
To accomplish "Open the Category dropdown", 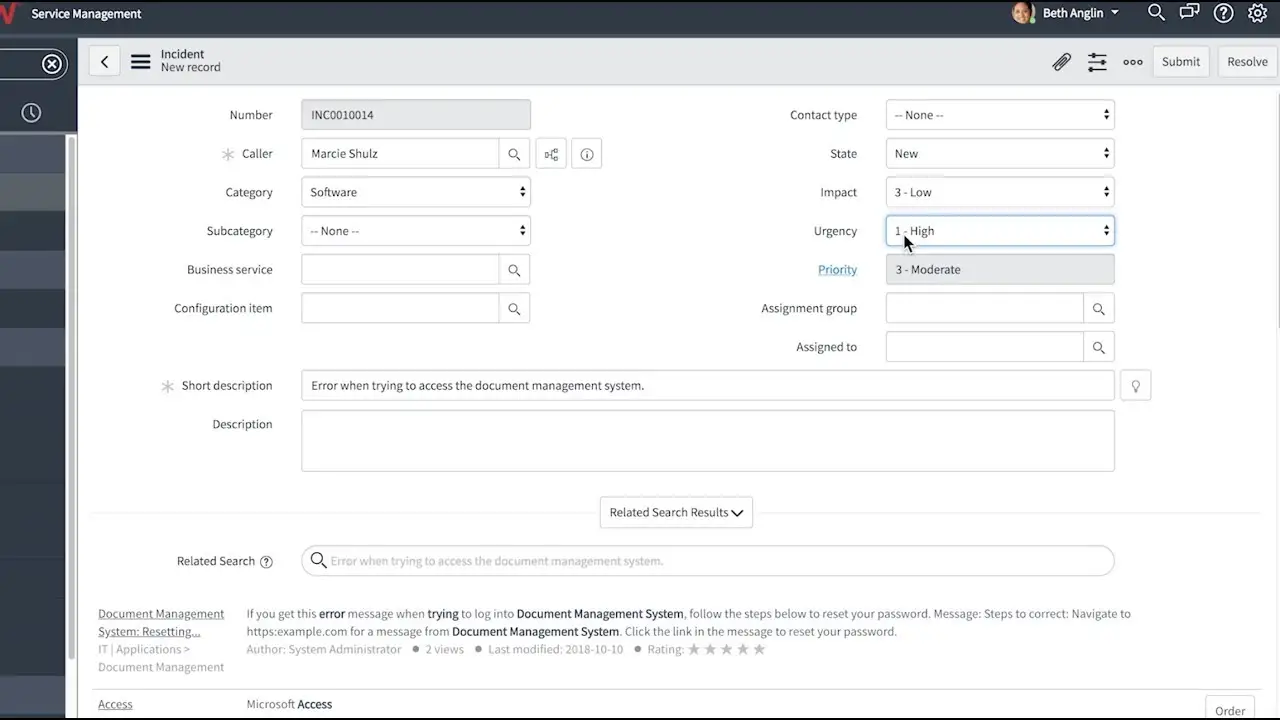I will click(415, 192).
